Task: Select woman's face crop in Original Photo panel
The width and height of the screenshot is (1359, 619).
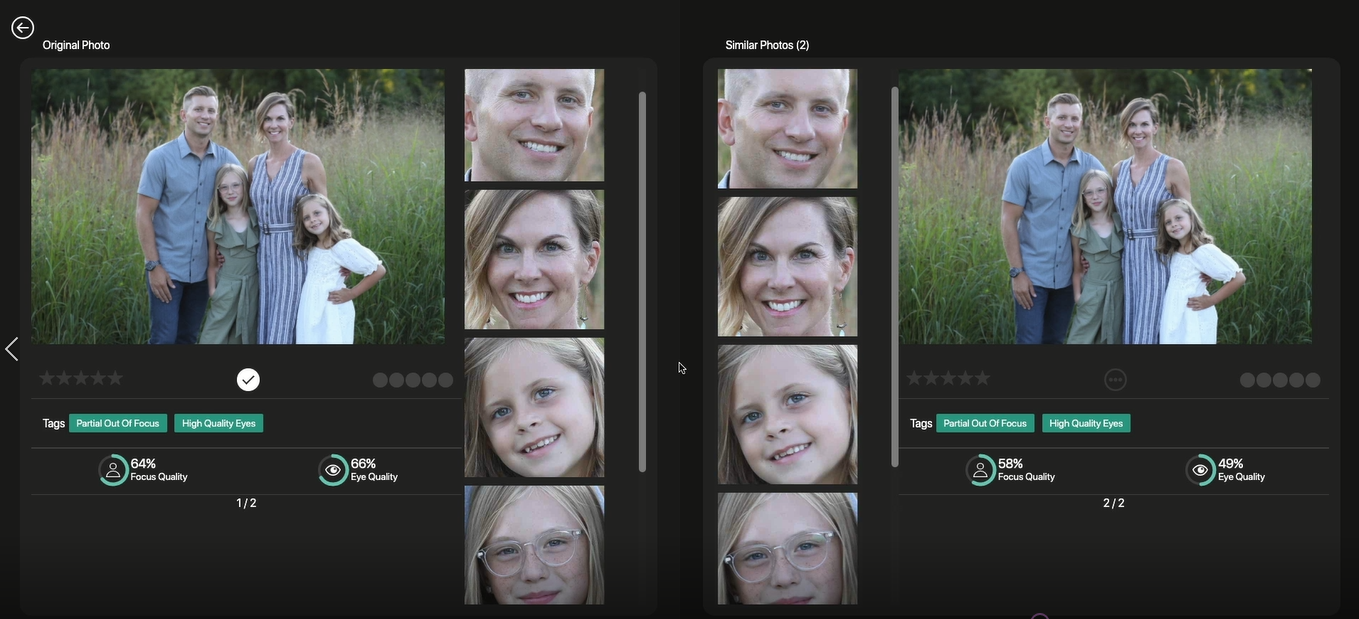Action: coord(534,259)
